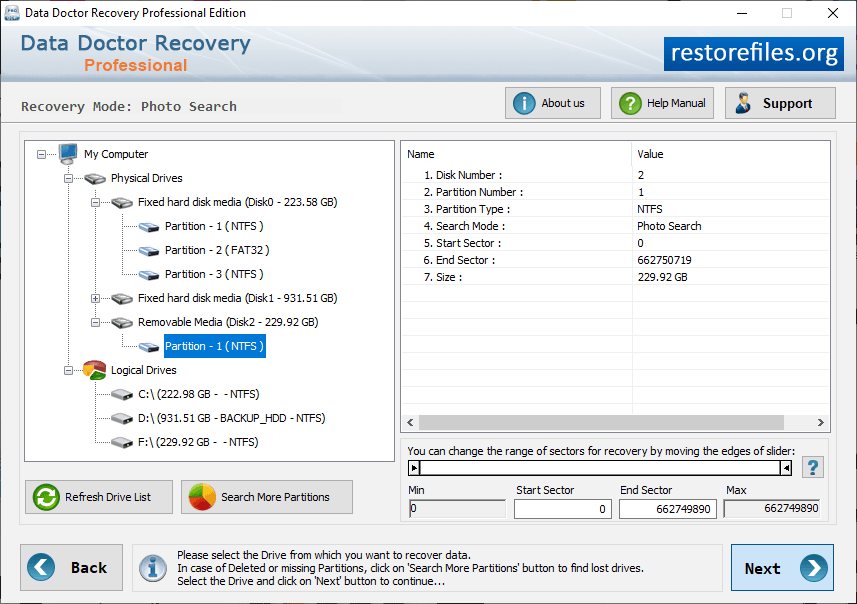
Task: Expand the Disk1 fixed hard disk node
Action: tap(96, 298)
